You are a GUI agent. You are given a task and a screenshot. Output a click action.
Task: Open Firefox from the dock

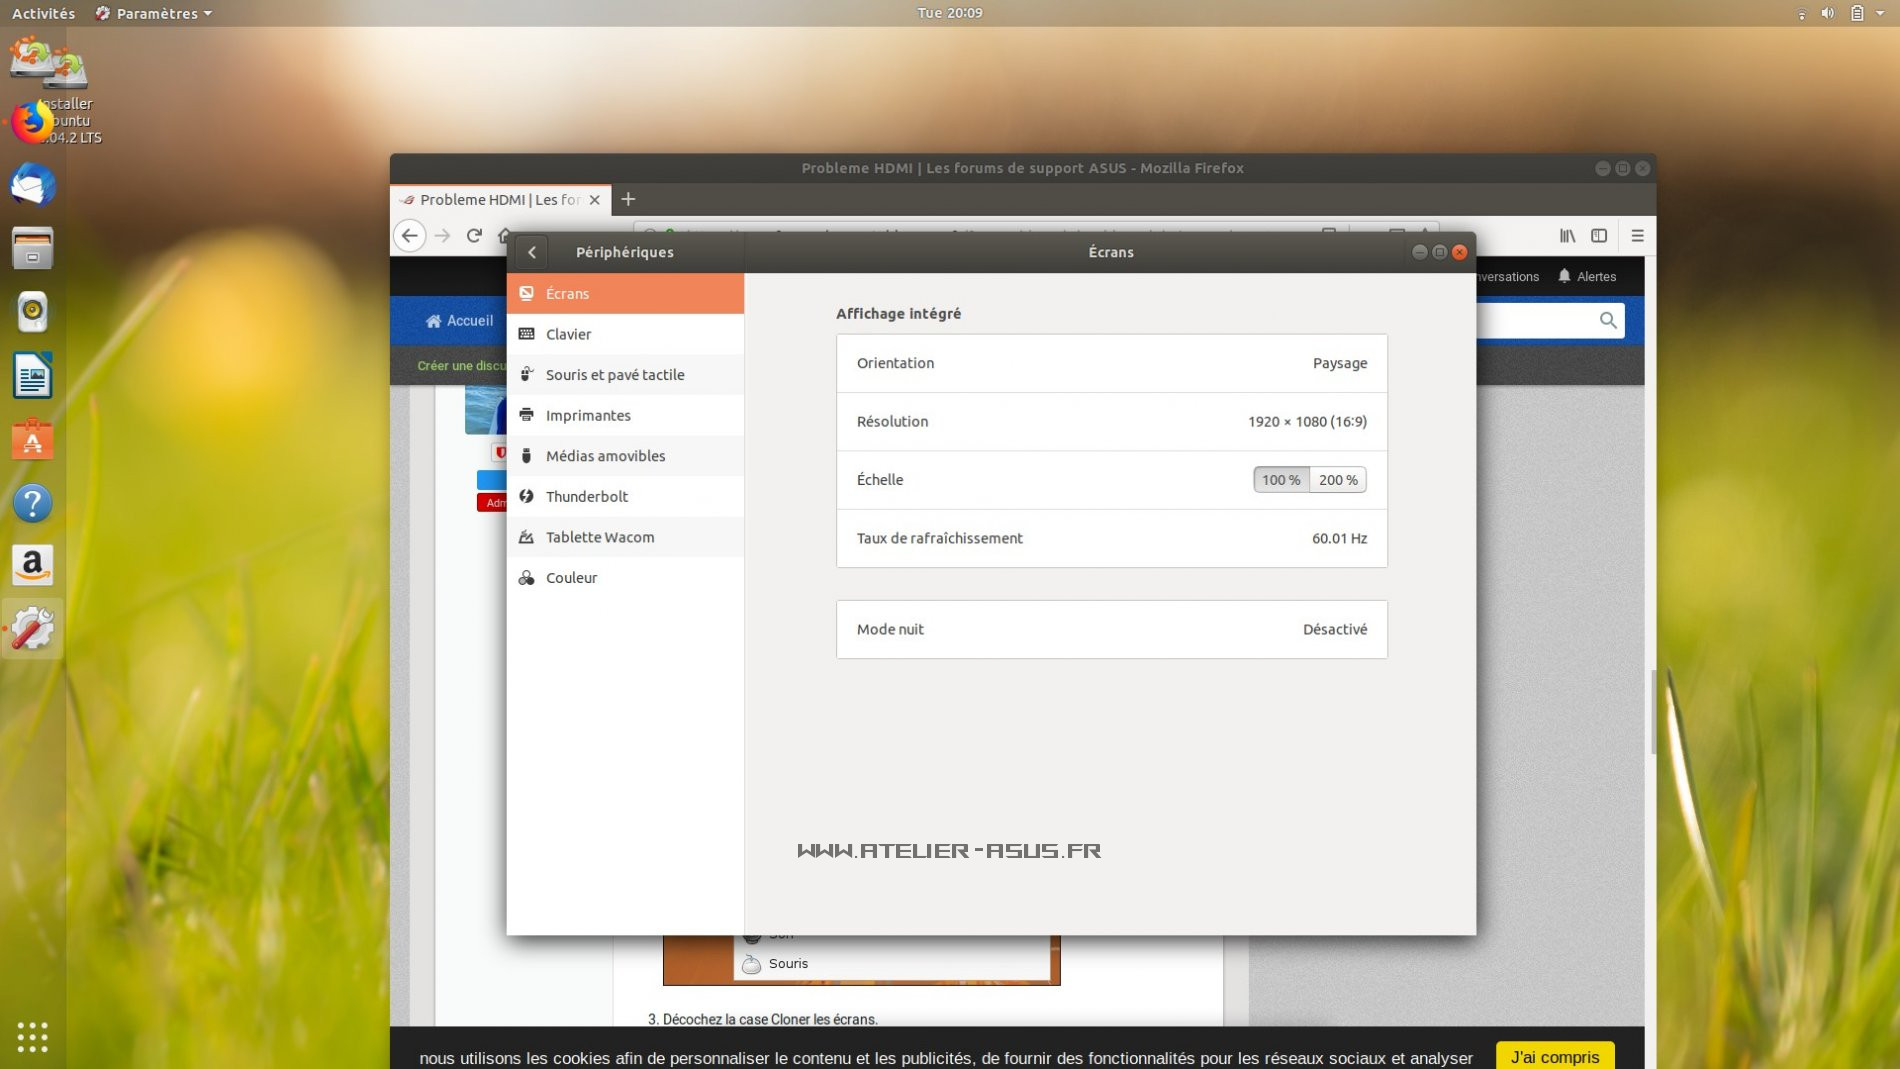(32, 123)
